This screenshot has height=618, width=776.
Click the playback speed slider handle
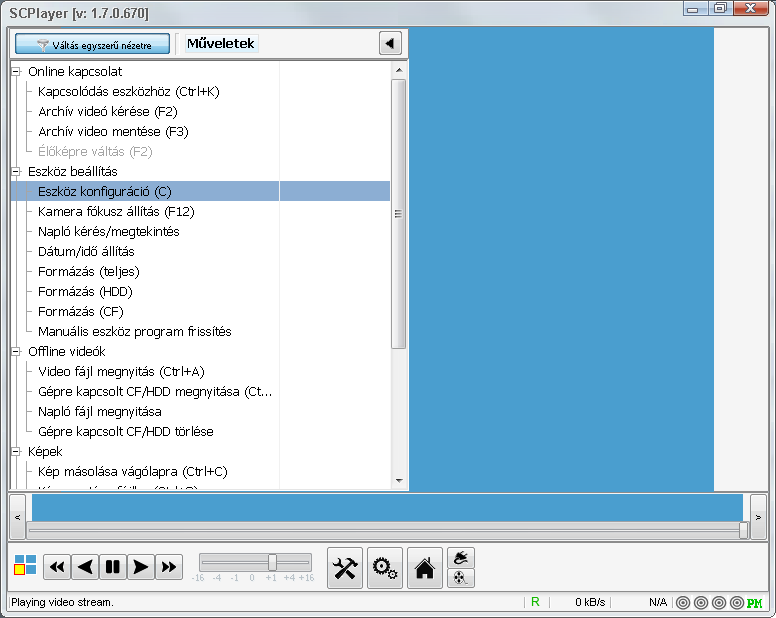pyautogui.click(x=272, y=563)
